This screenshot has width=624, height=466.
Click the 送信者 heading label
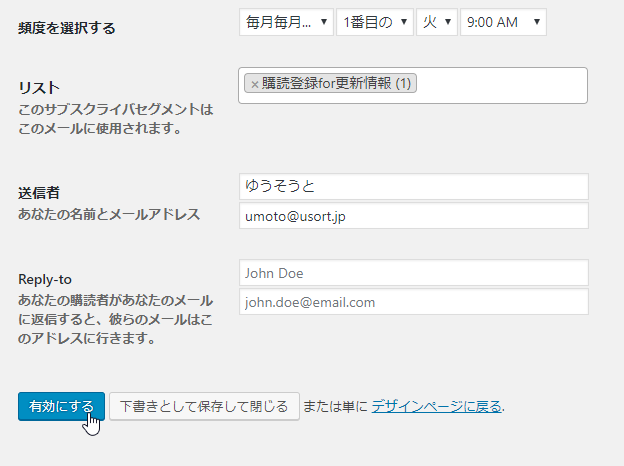coord(39,192)
